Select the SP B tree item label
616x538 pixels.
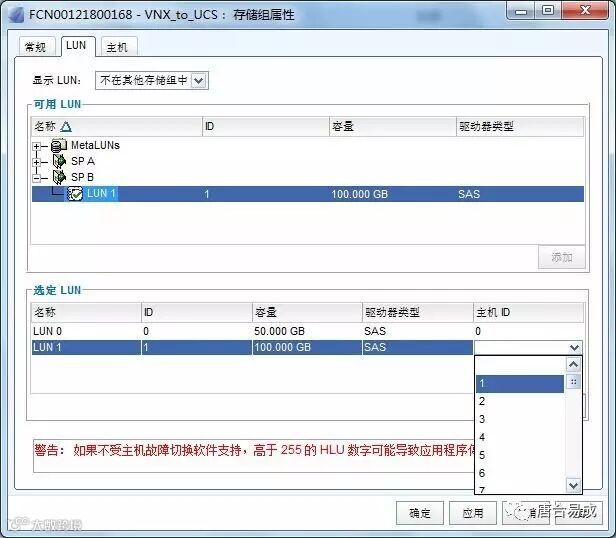click(x=82, y=177)
